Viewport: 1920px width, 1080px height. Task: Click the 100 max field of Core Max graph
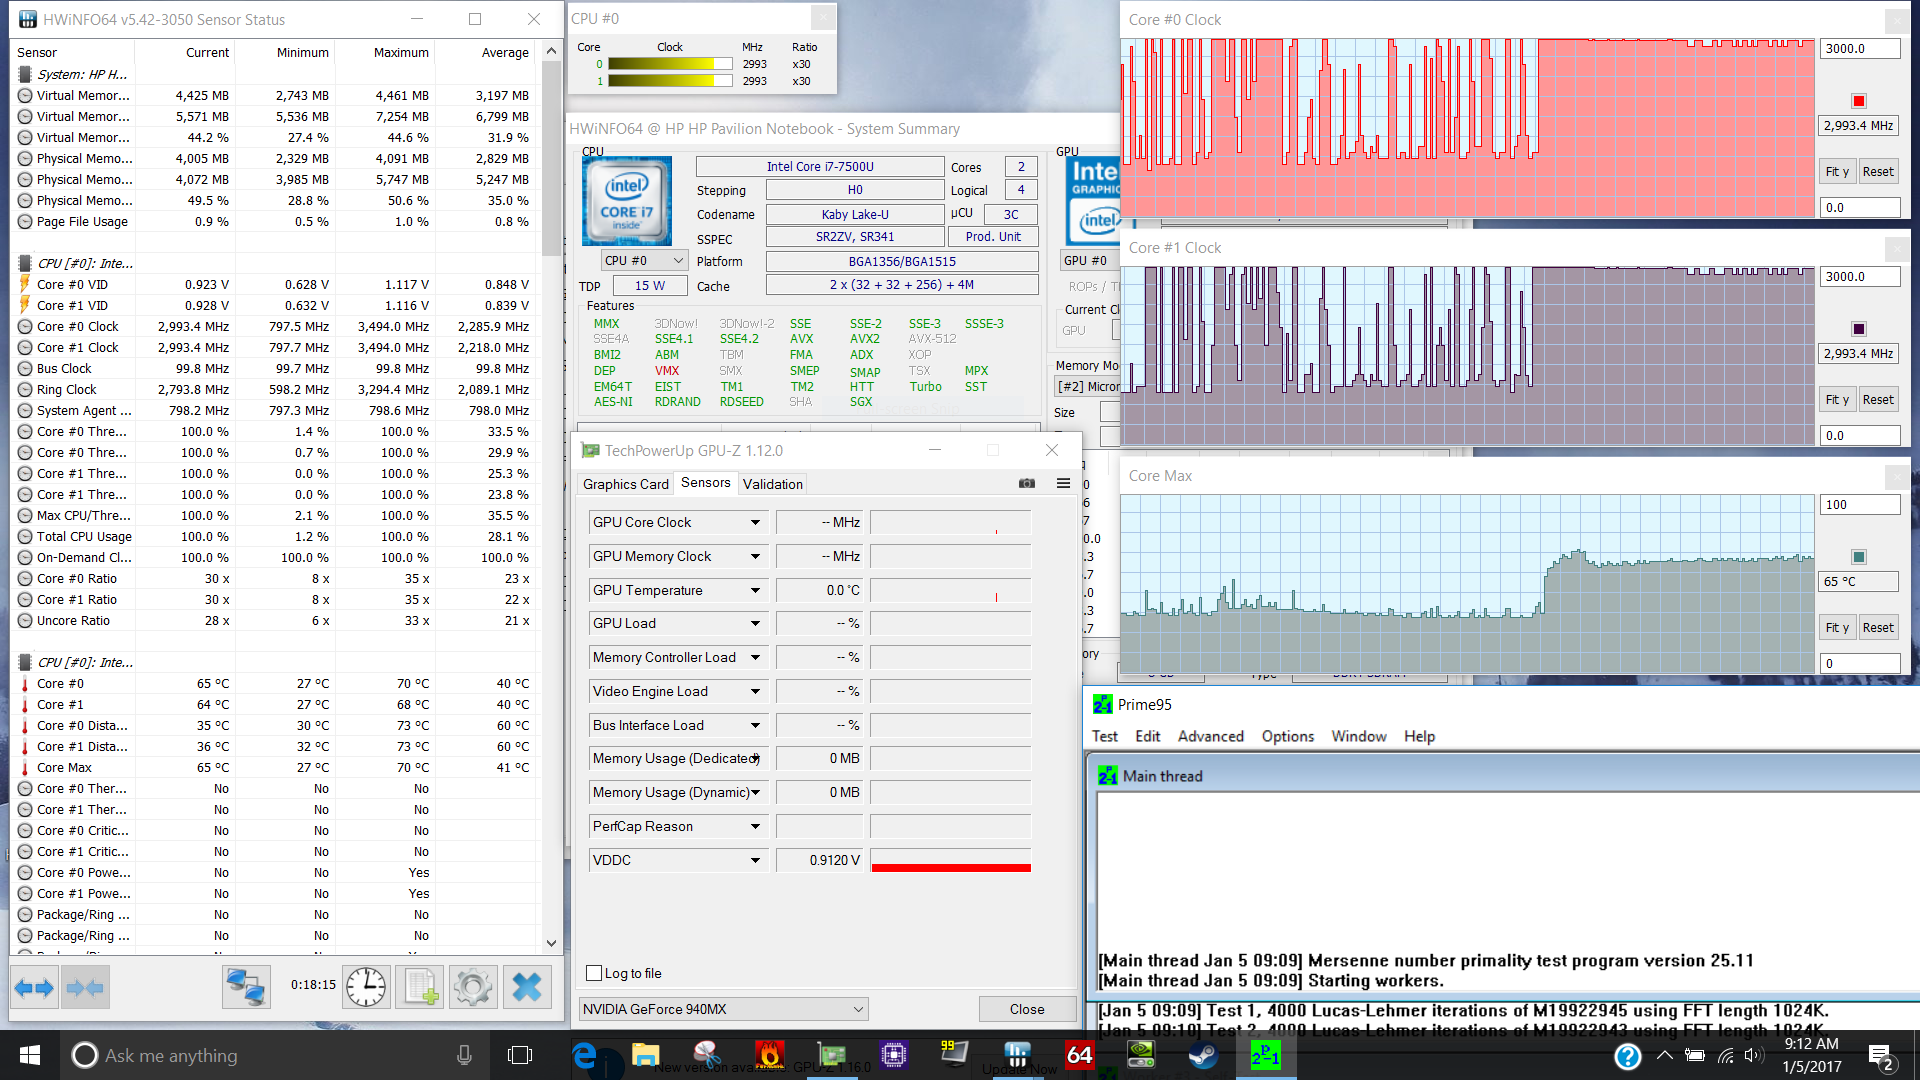(1860, 504)
